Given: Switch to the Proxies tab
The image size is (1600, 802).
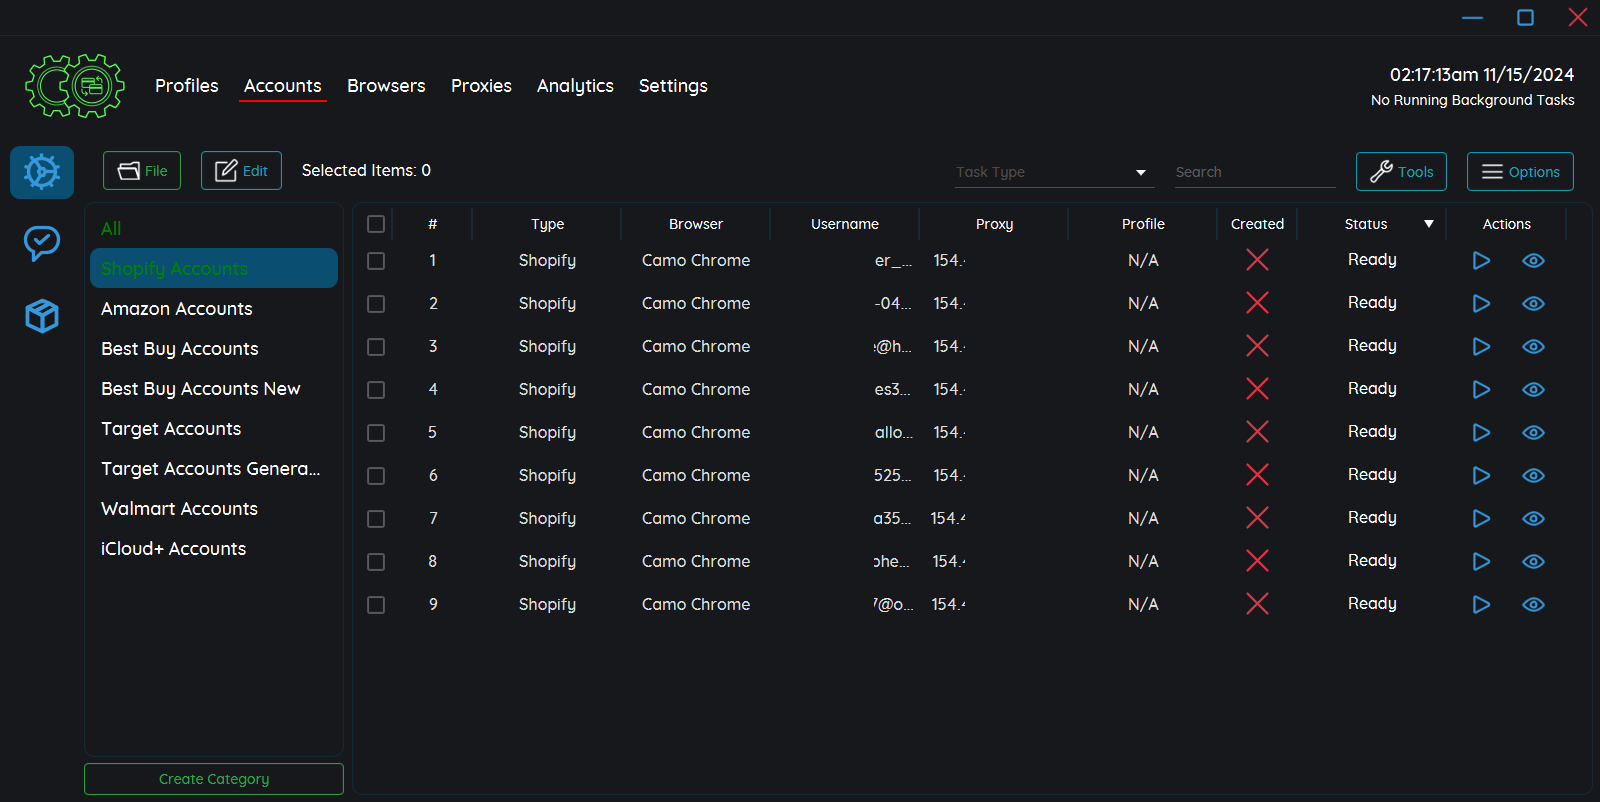Looking at the screenshot, I should click(x=481, y=86).
